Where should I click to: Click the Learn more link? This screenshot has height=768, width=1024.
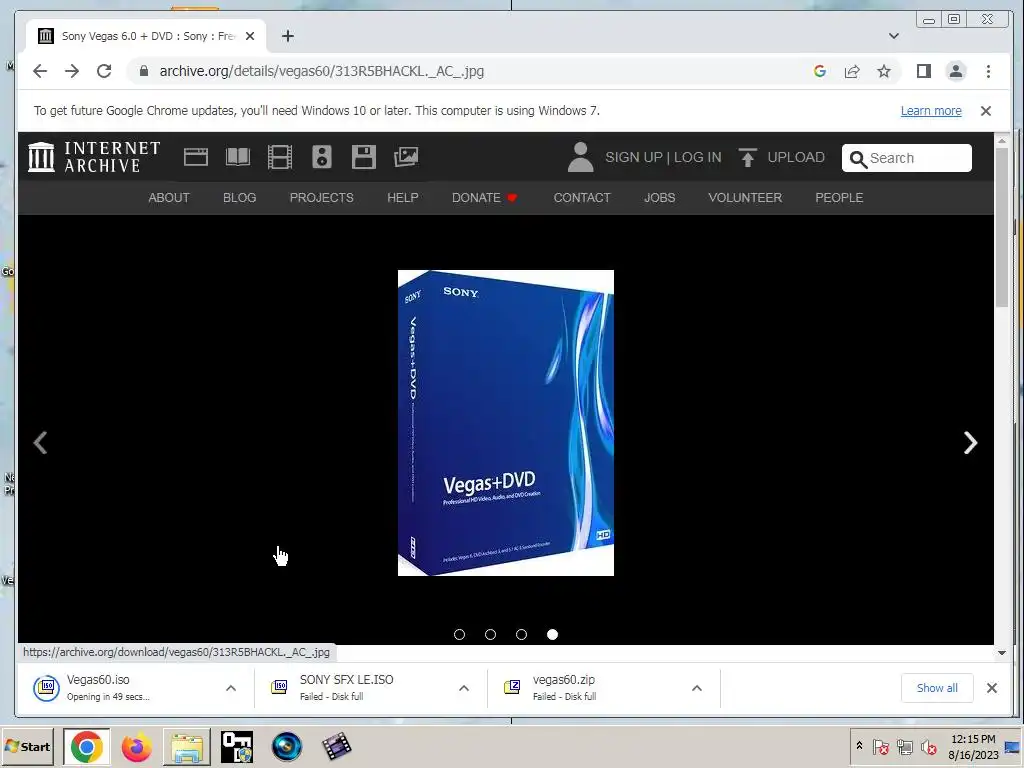click(x=931, y=111)
